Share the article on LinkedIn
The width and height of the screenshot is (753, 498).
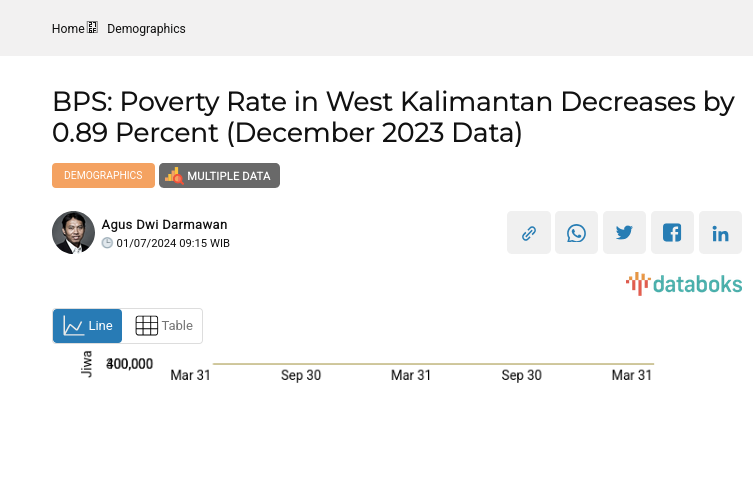(721, 233)
